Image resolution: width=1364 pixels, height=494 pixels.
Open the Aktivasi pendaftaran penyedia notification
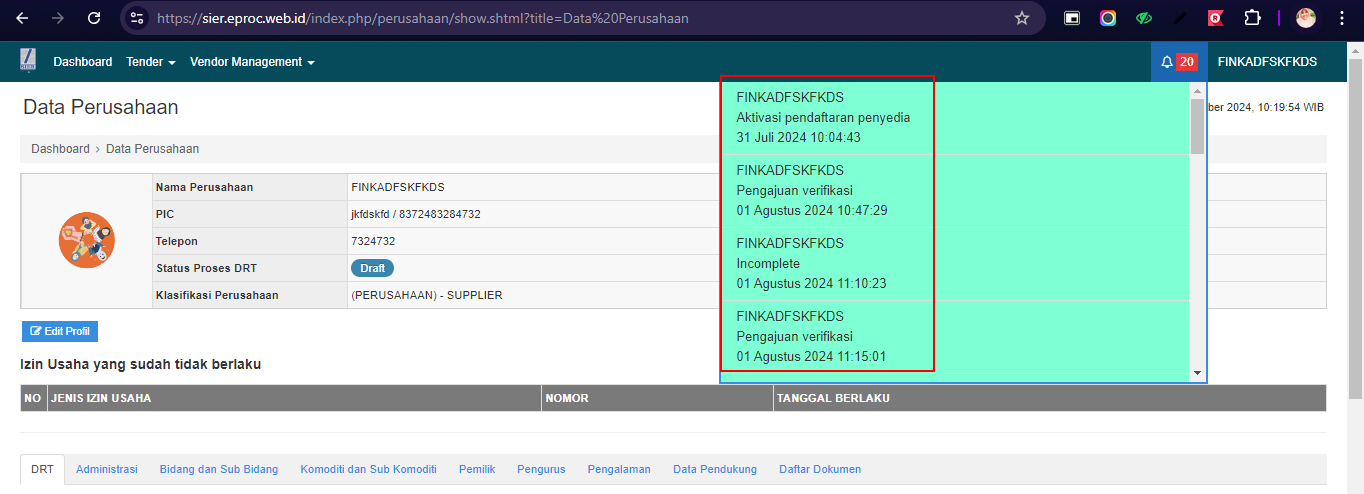[x=955, y=117]
